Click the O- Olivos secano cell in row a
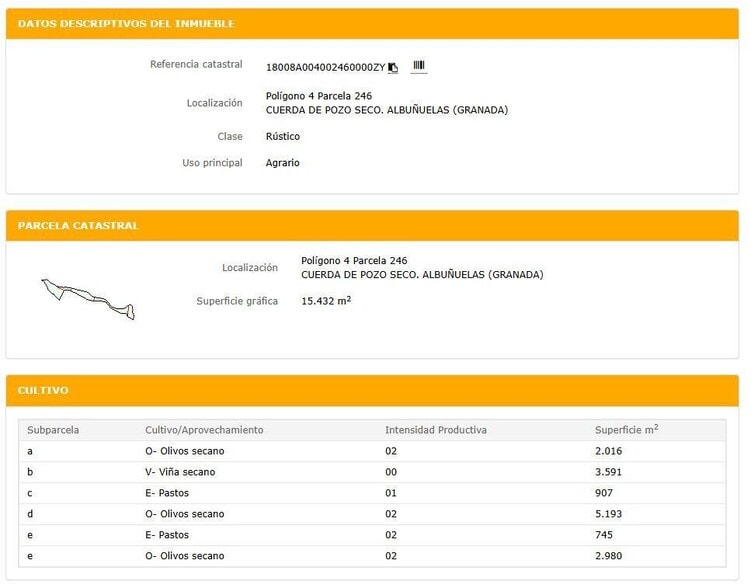 184,451
